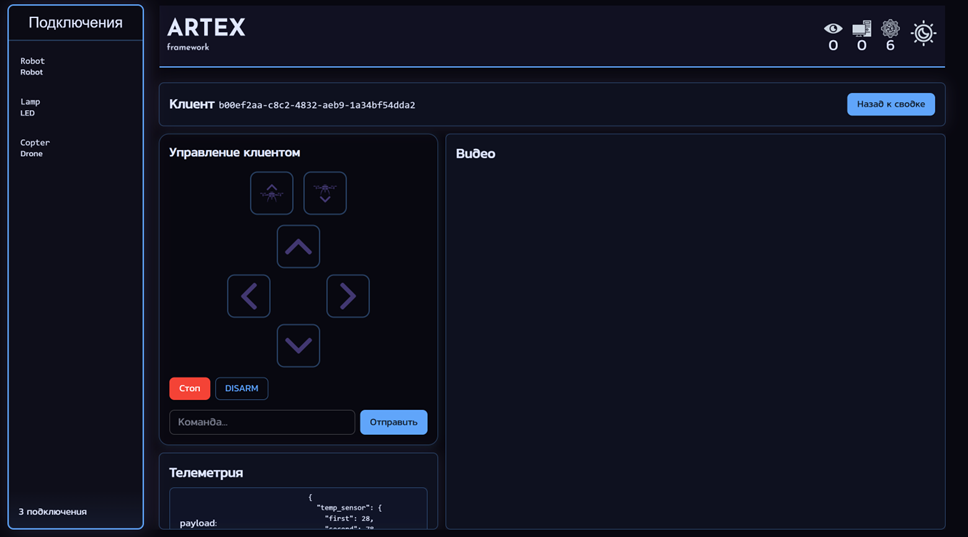Viewport: 968px width, 537px height.
Task: Click the computer clients counter icon
Action: (861, 29)
